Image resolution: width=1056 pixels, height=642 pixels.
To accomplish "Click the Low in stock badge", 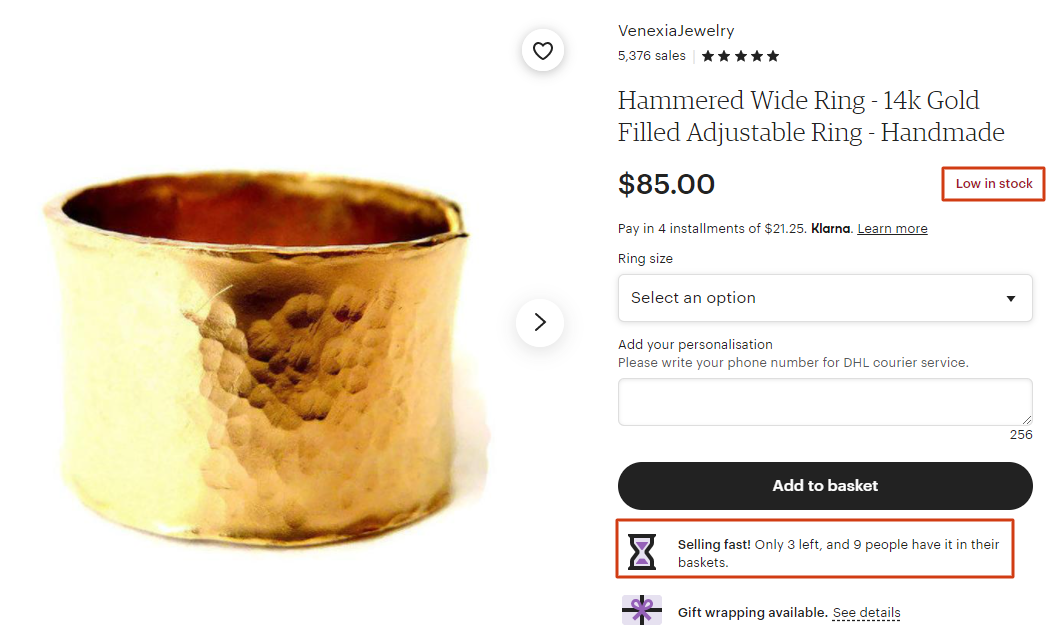I will point(993,184).
